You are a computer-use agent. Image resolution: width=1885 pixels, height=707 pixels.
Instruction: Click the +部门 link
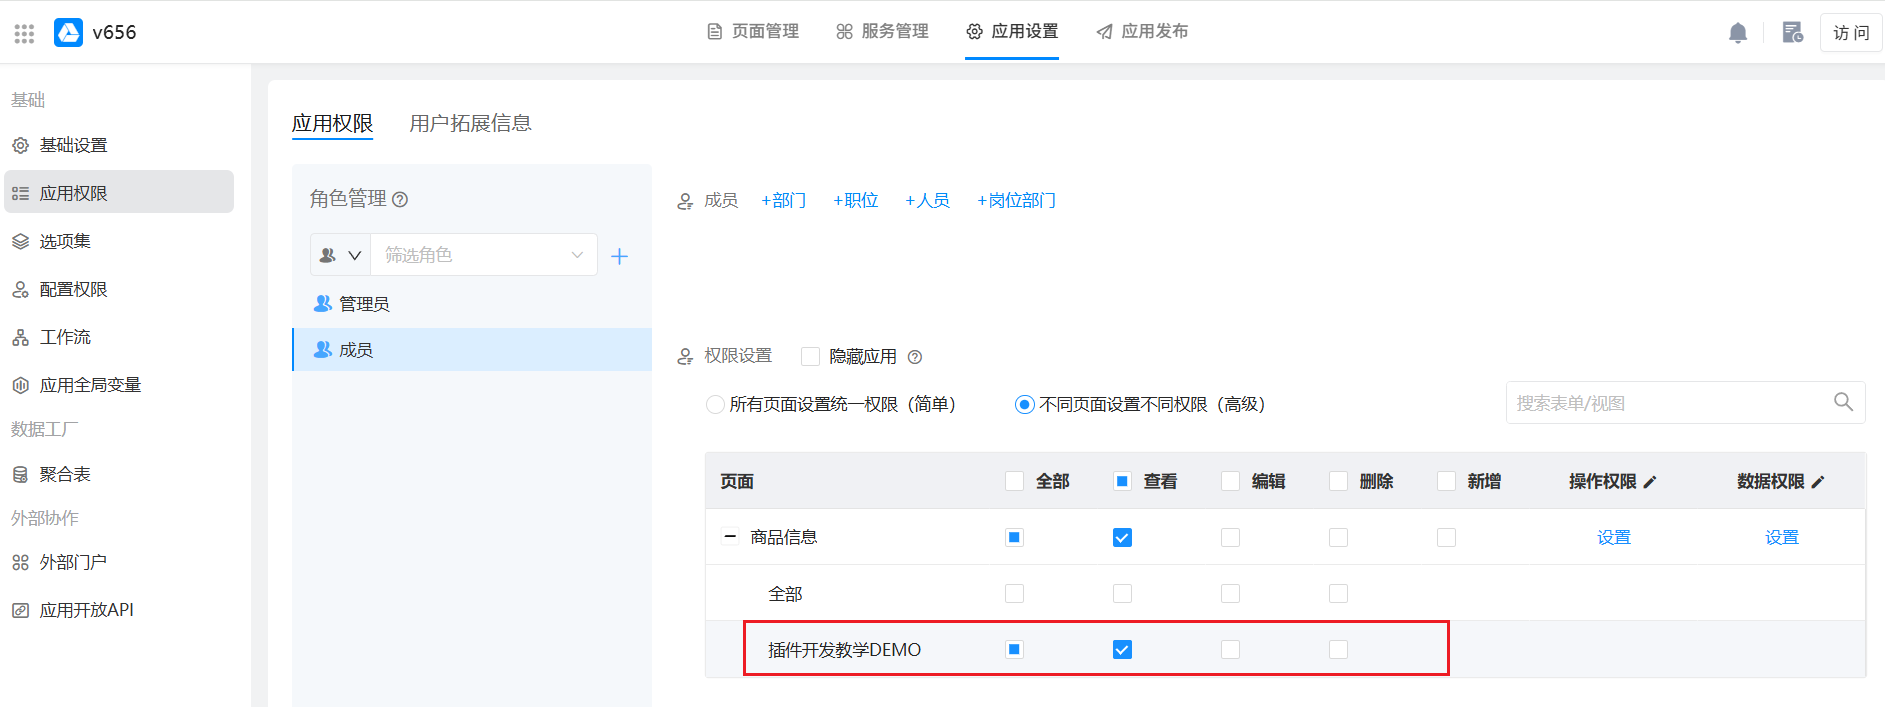click(x=783, y=201)
